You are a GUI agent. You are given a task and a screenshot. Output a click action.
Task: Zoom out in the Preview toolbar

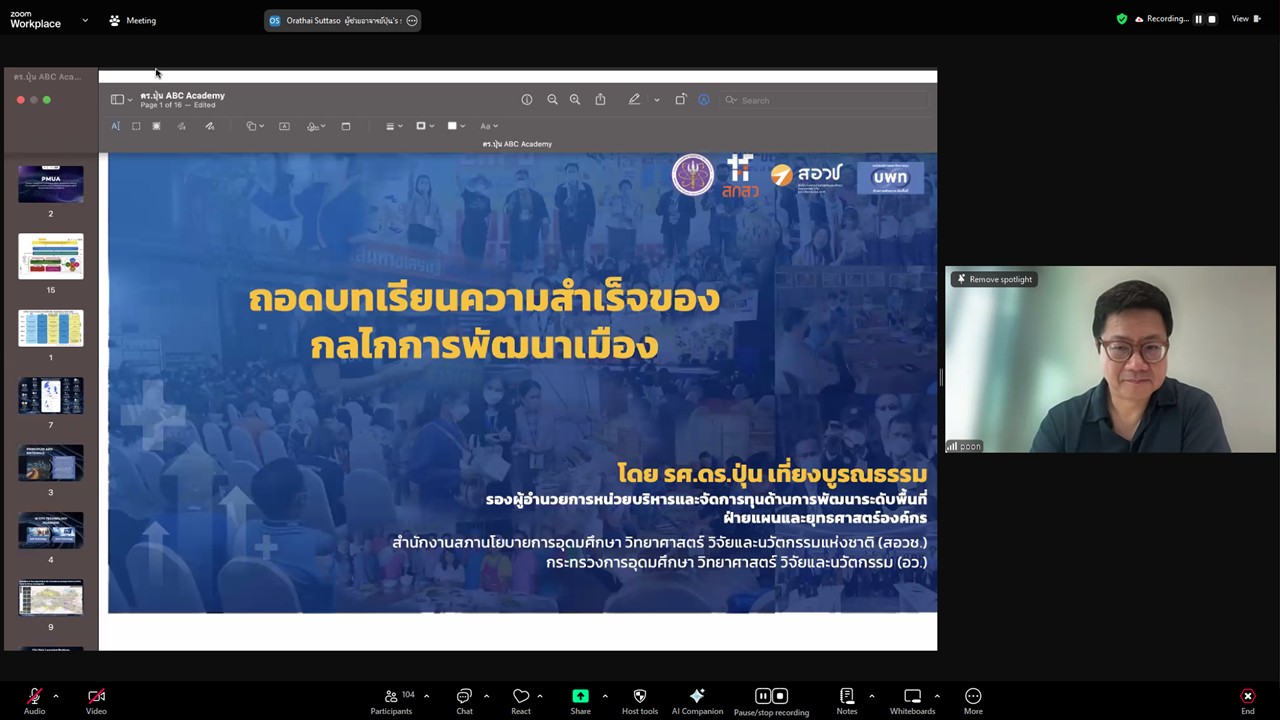tap(552, 100)
